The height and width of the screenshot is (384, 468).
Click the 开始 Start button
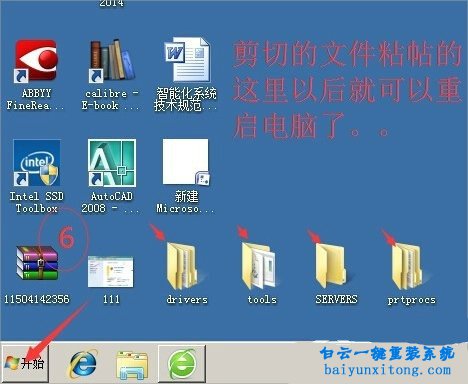(25, 363)
